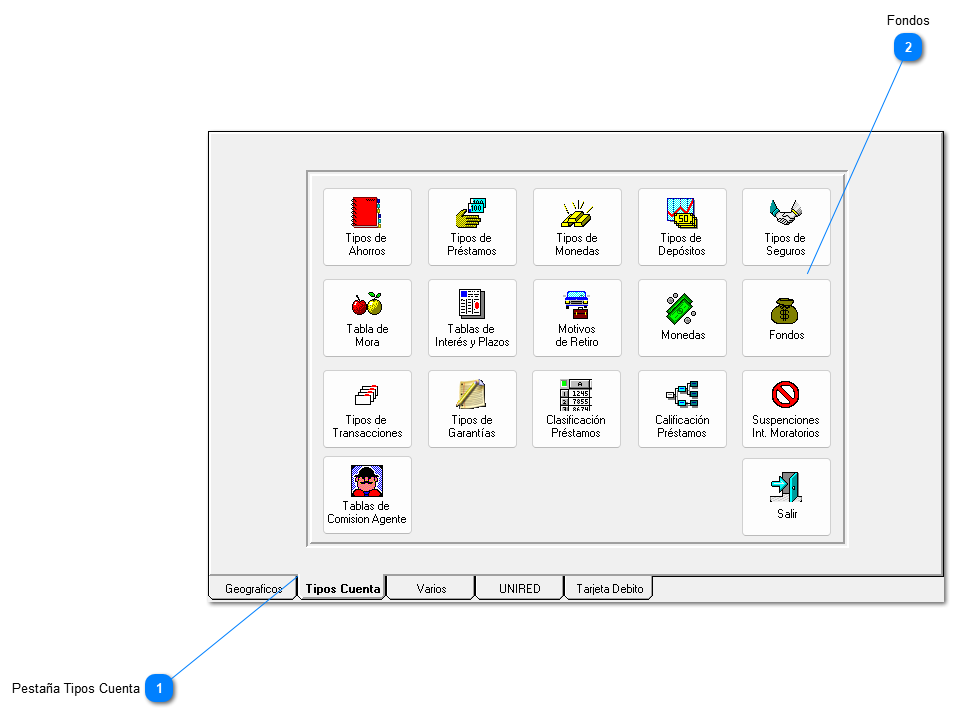Select Tipos de Garantías
This screenshot has height=713, width=954.
coord(472,408)
